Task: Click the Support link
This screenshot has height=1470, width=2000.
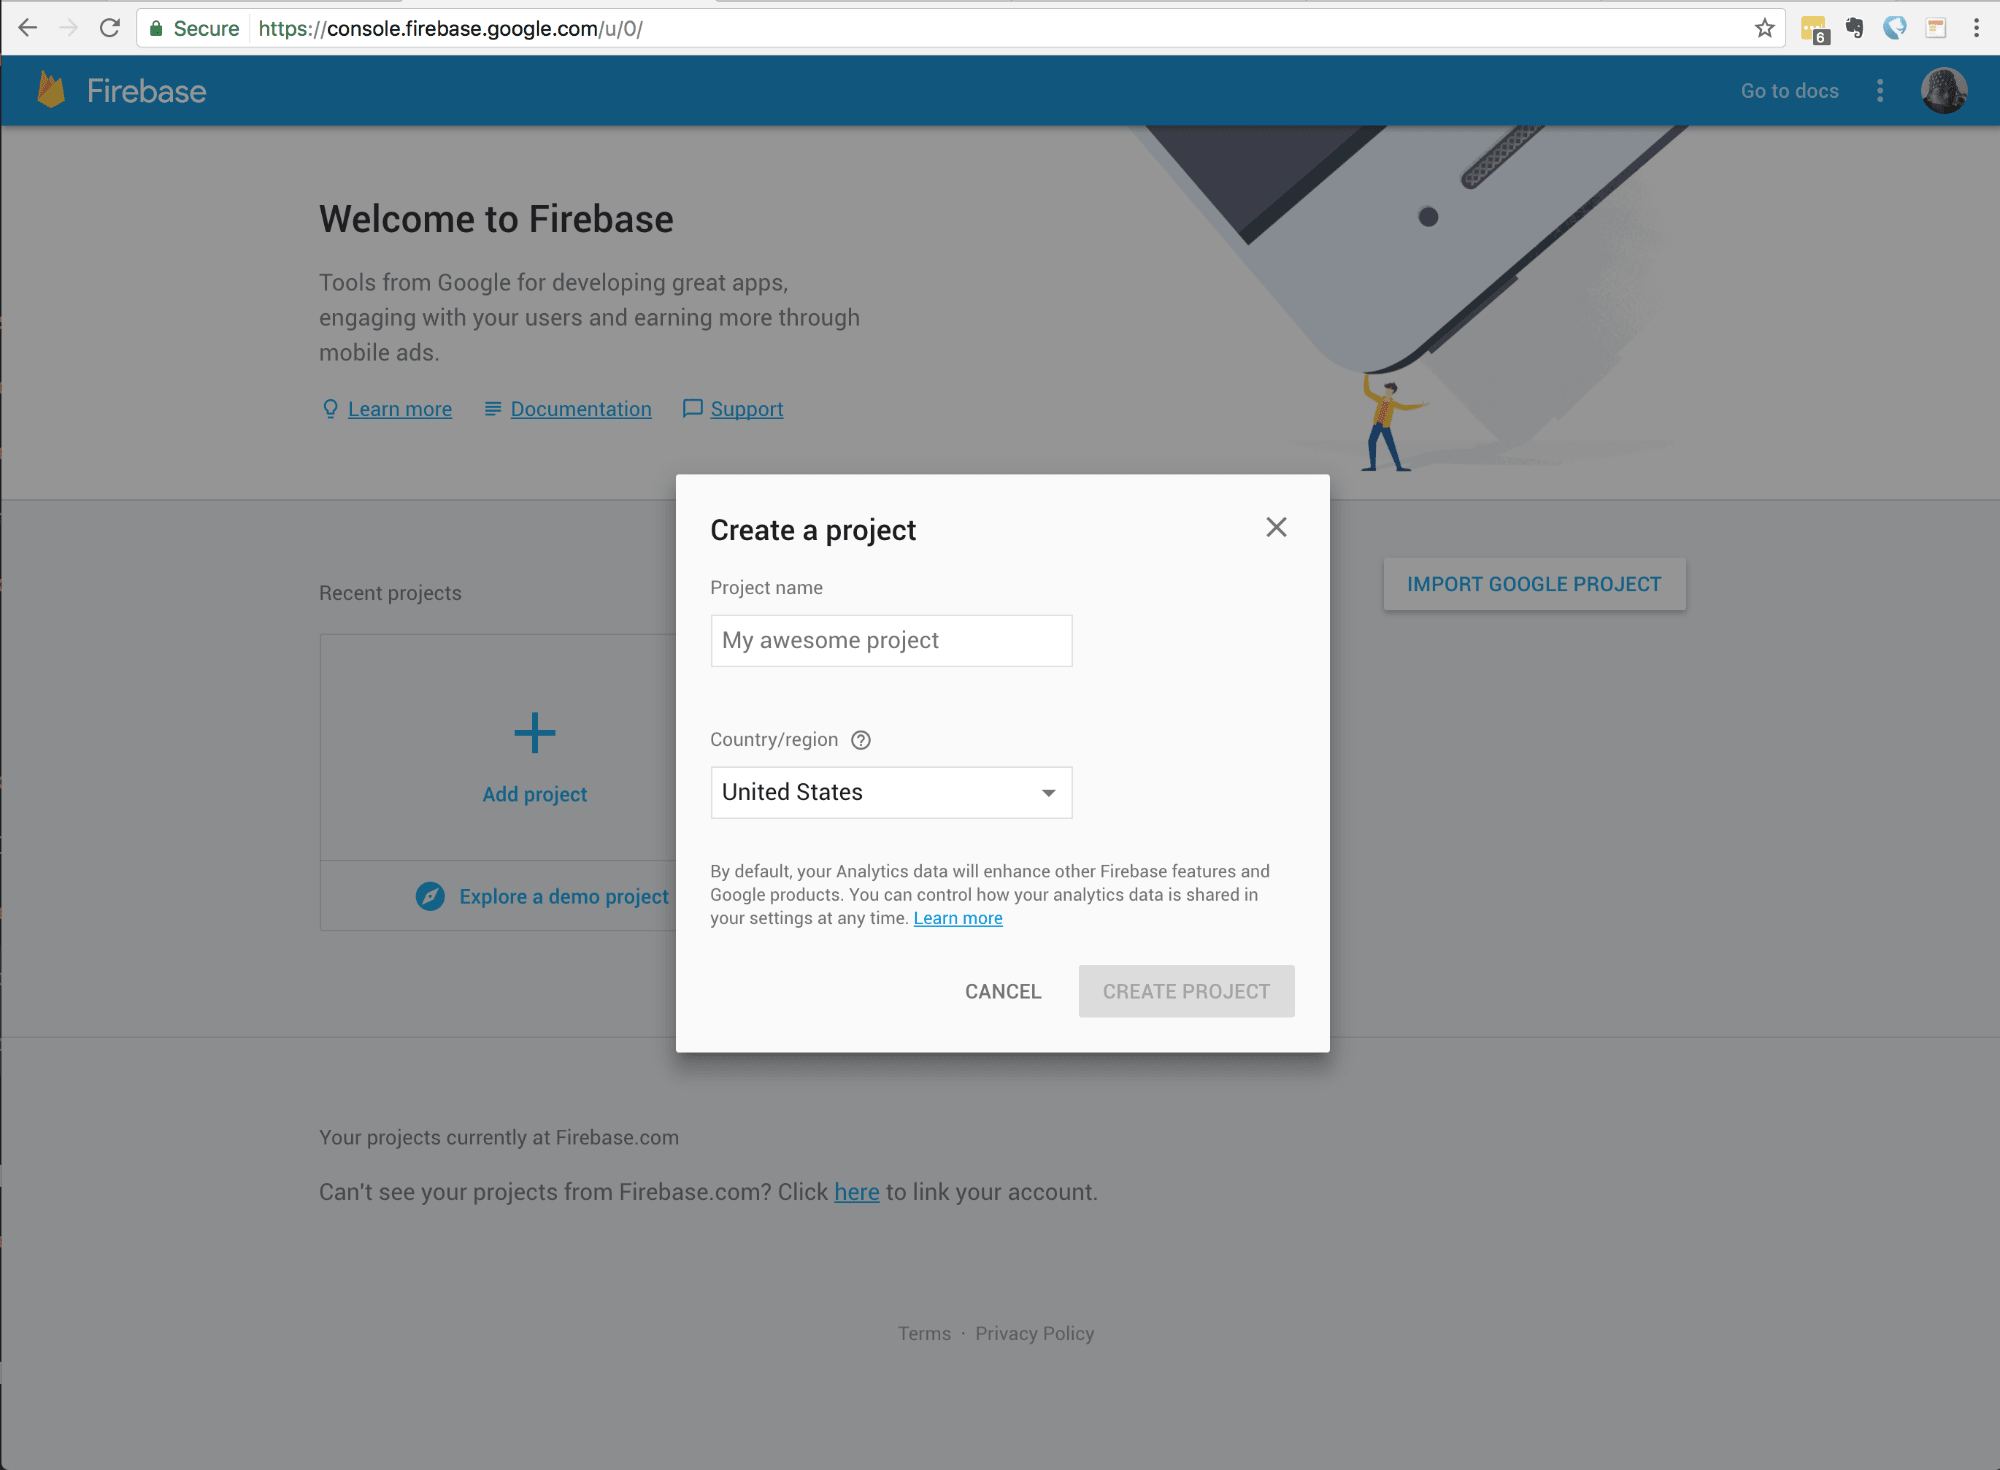Action: [747, 408]
